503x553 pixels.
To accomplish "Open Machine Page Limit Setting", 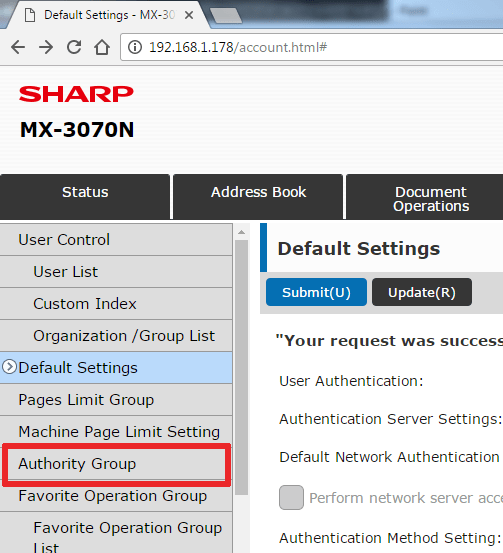I will pos(116,432).
